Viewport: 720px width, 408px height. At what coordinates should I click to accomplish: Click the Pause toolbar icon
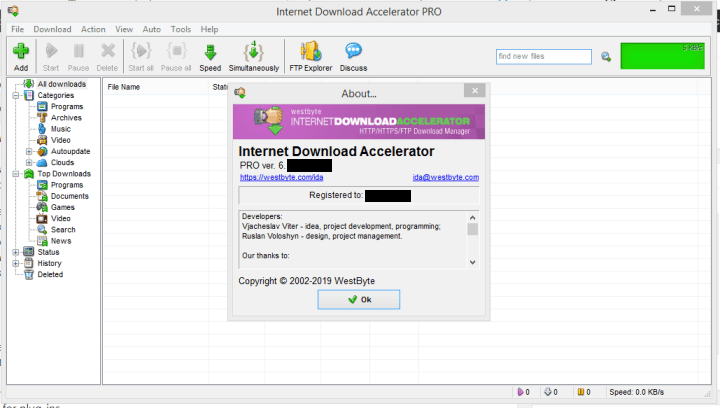click(x=79, y=56)
